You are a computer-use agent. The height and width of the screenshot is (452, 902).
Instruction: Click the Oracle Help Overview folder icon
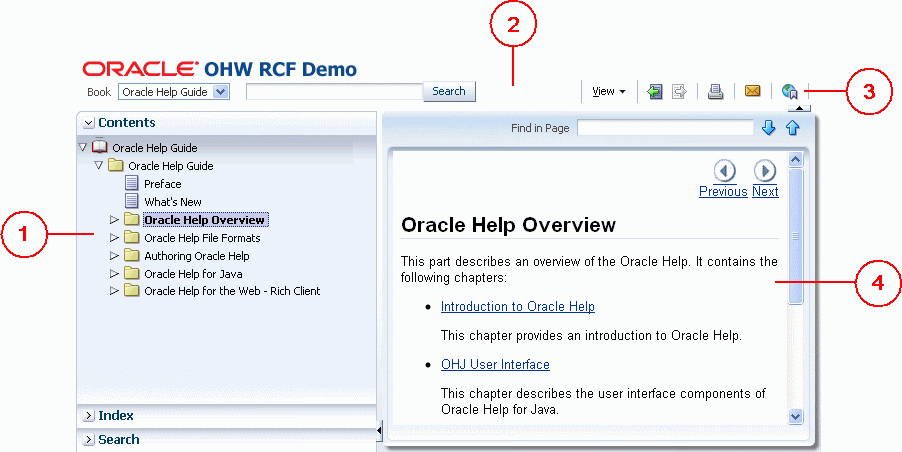[132, 219]
